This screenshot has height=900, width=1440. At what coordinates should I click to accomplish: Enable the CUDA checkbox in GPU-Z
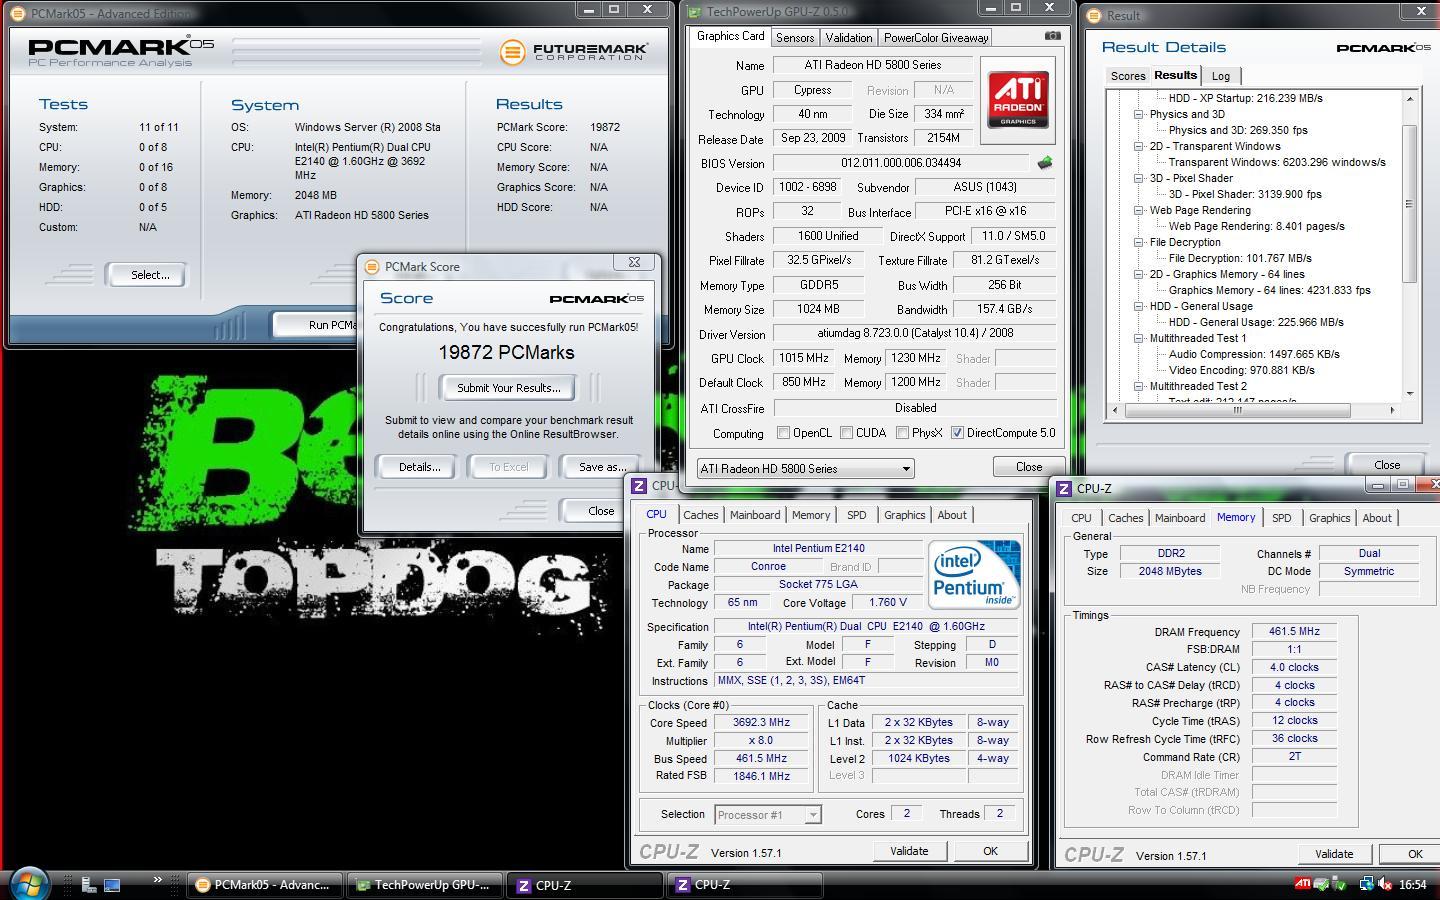pyautogui.click(x=847, y=433)
